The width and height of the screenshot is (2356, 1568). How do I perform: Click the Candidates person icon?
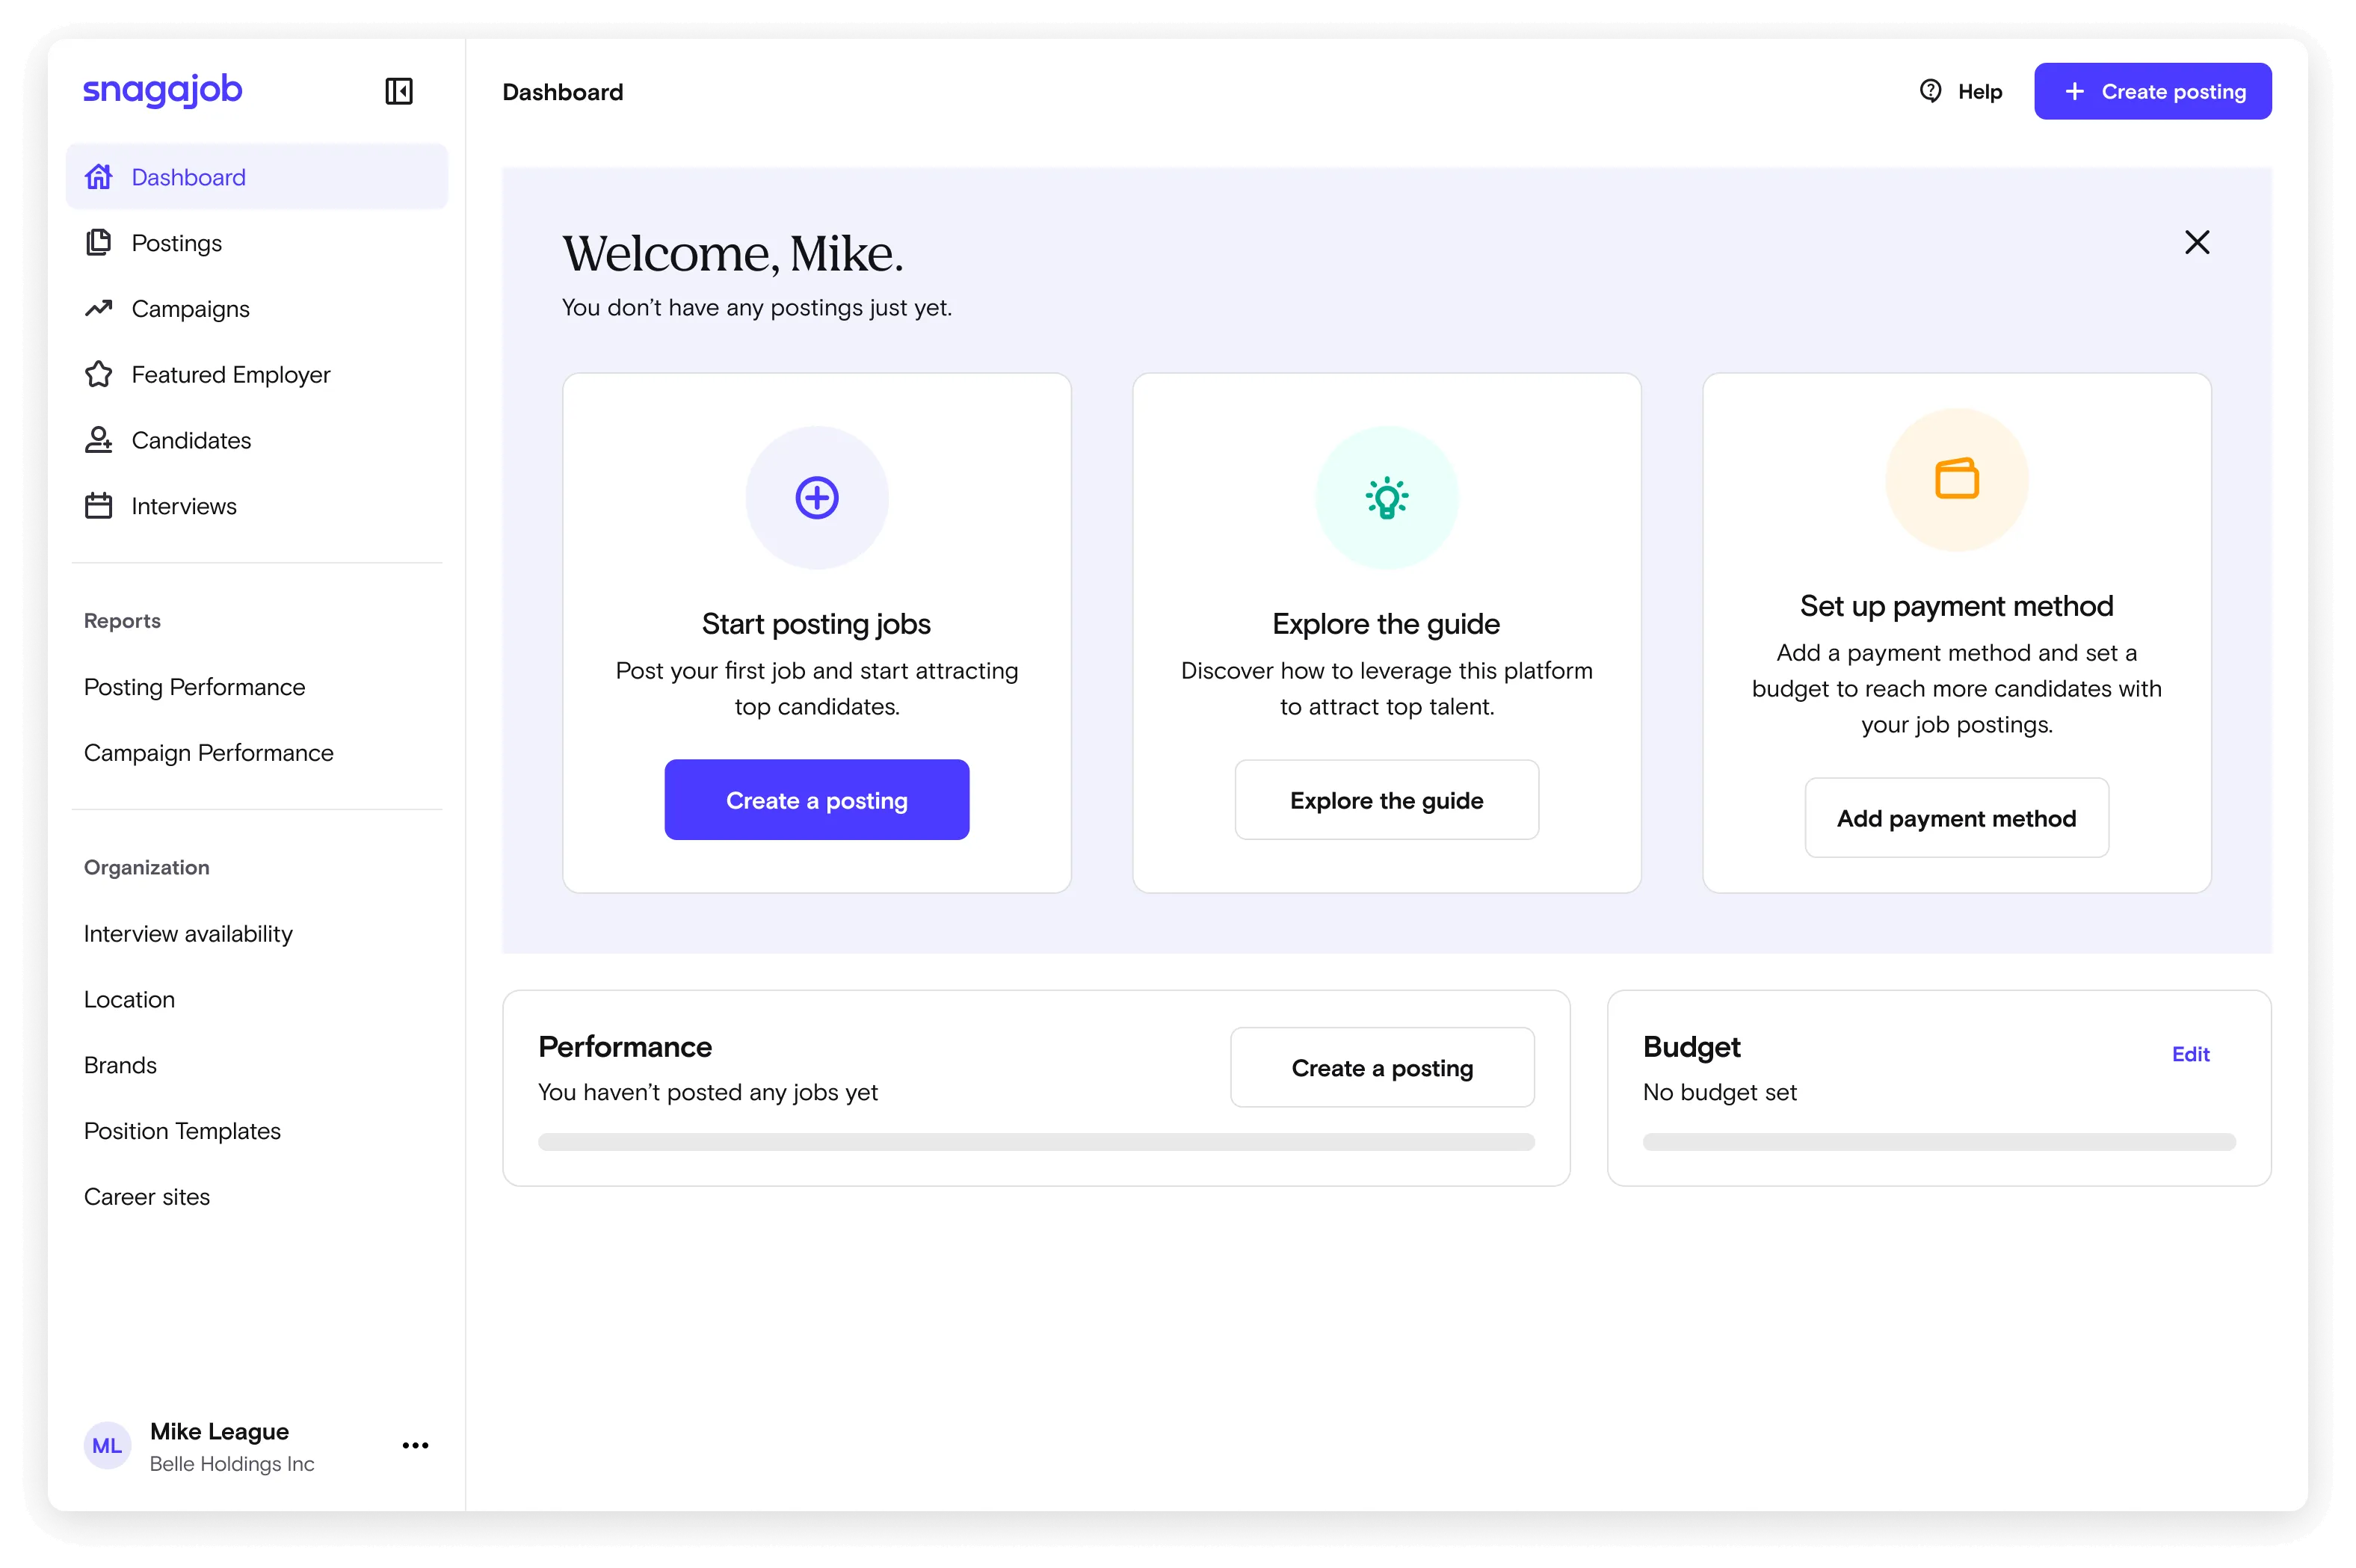pyautogui.click(x=98, y=440)
